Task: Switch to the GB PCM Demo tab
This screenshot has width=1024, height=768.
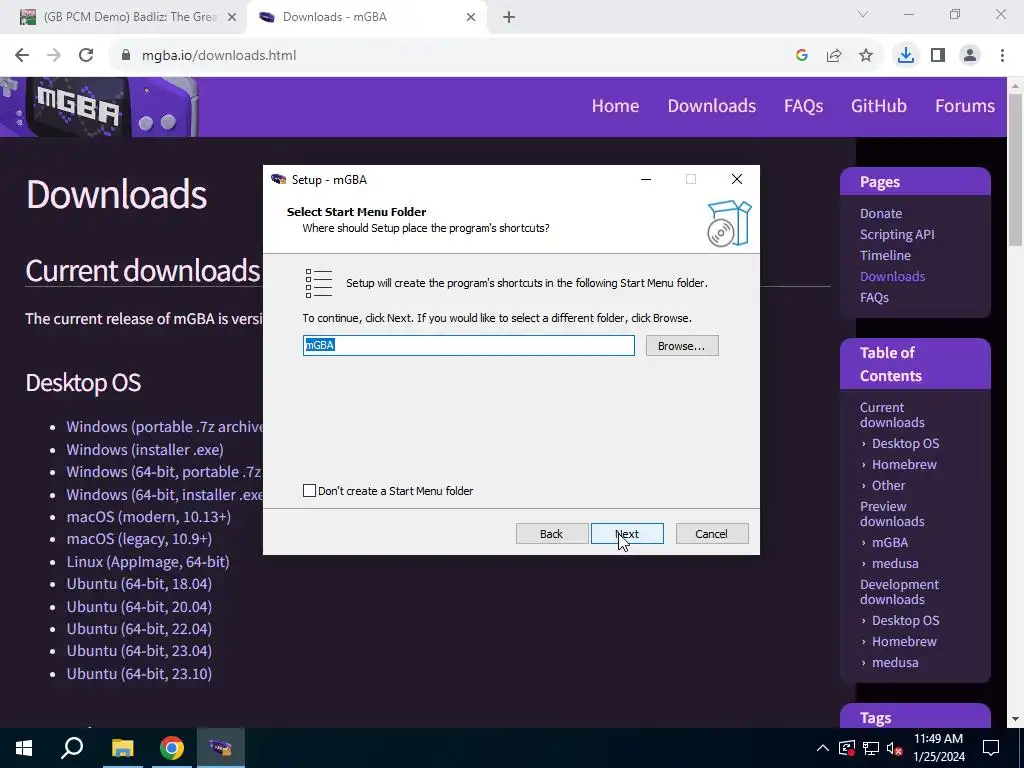Action: coord(129,17)
